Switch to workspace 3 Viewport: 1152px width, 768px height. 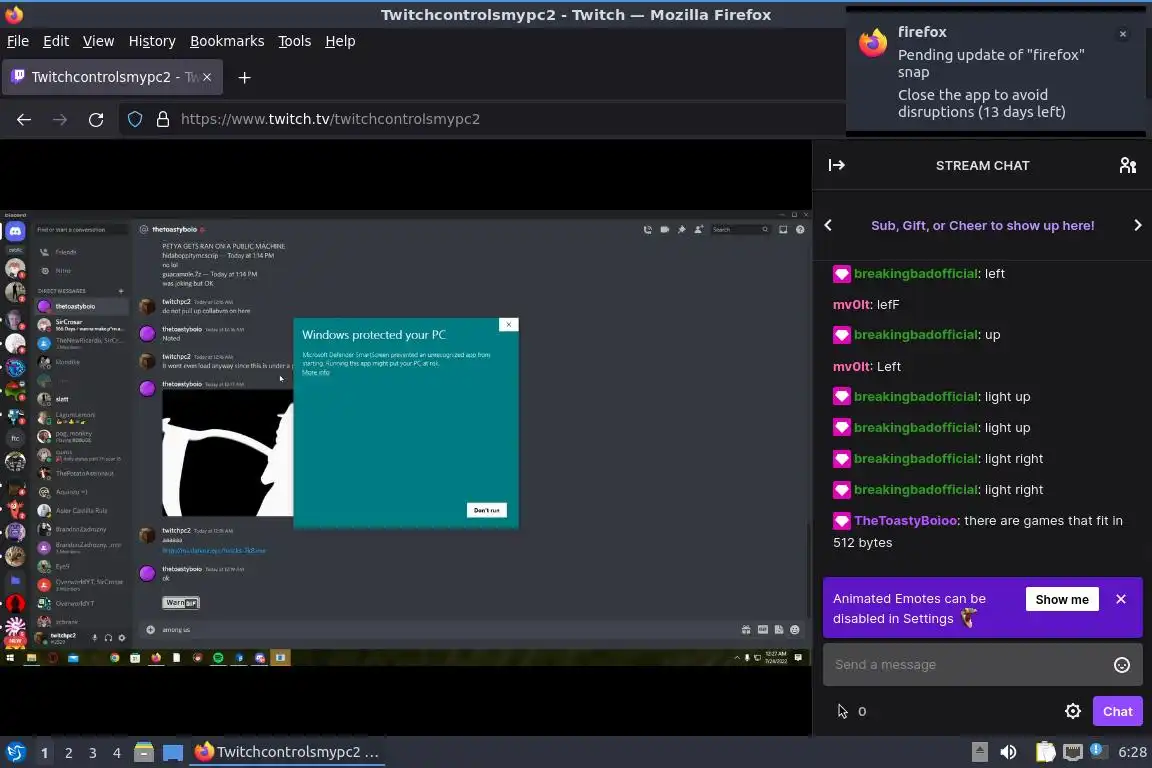coord(93,753)
